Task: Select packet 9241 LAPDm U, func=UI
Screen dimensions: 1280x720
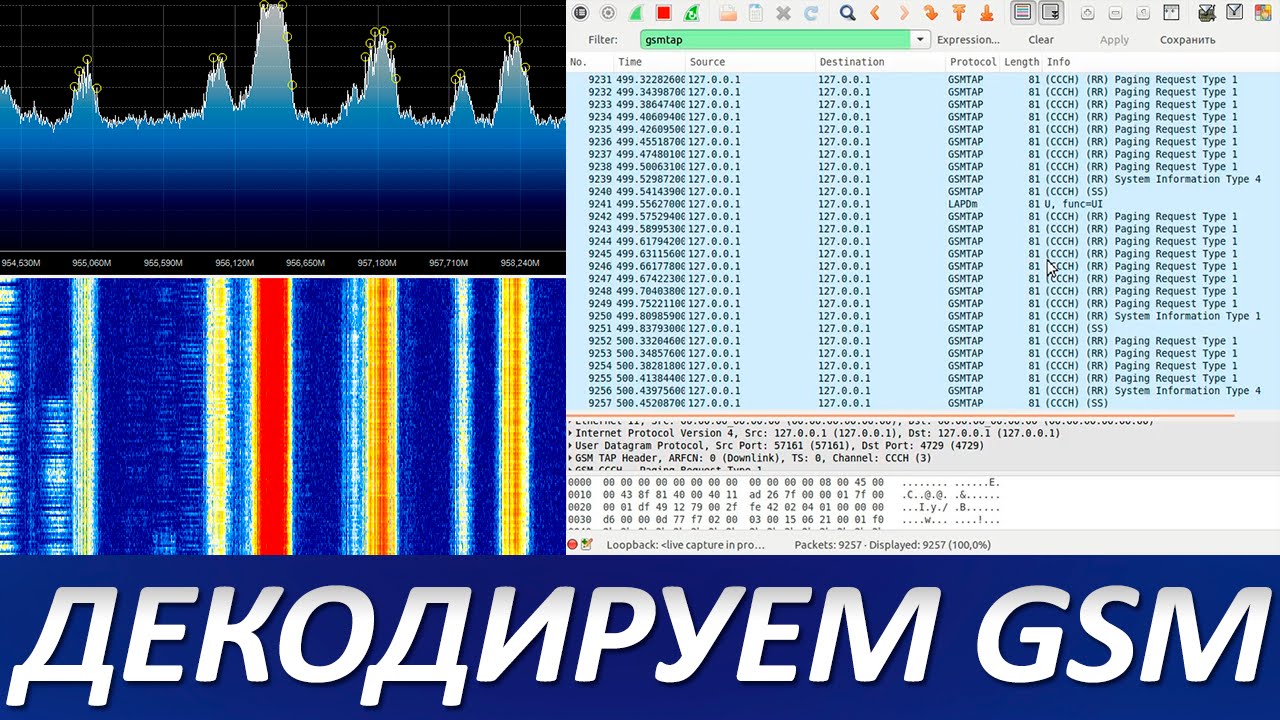Action: point(923,204)
